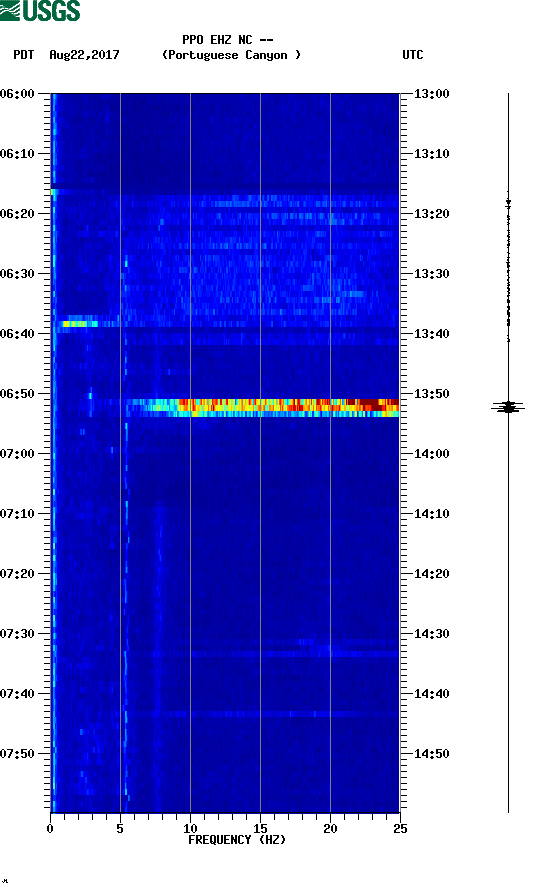Screen dimensions: 552x892
Task: Click the date 'Aug22,2017'
Action: point(84,55)
